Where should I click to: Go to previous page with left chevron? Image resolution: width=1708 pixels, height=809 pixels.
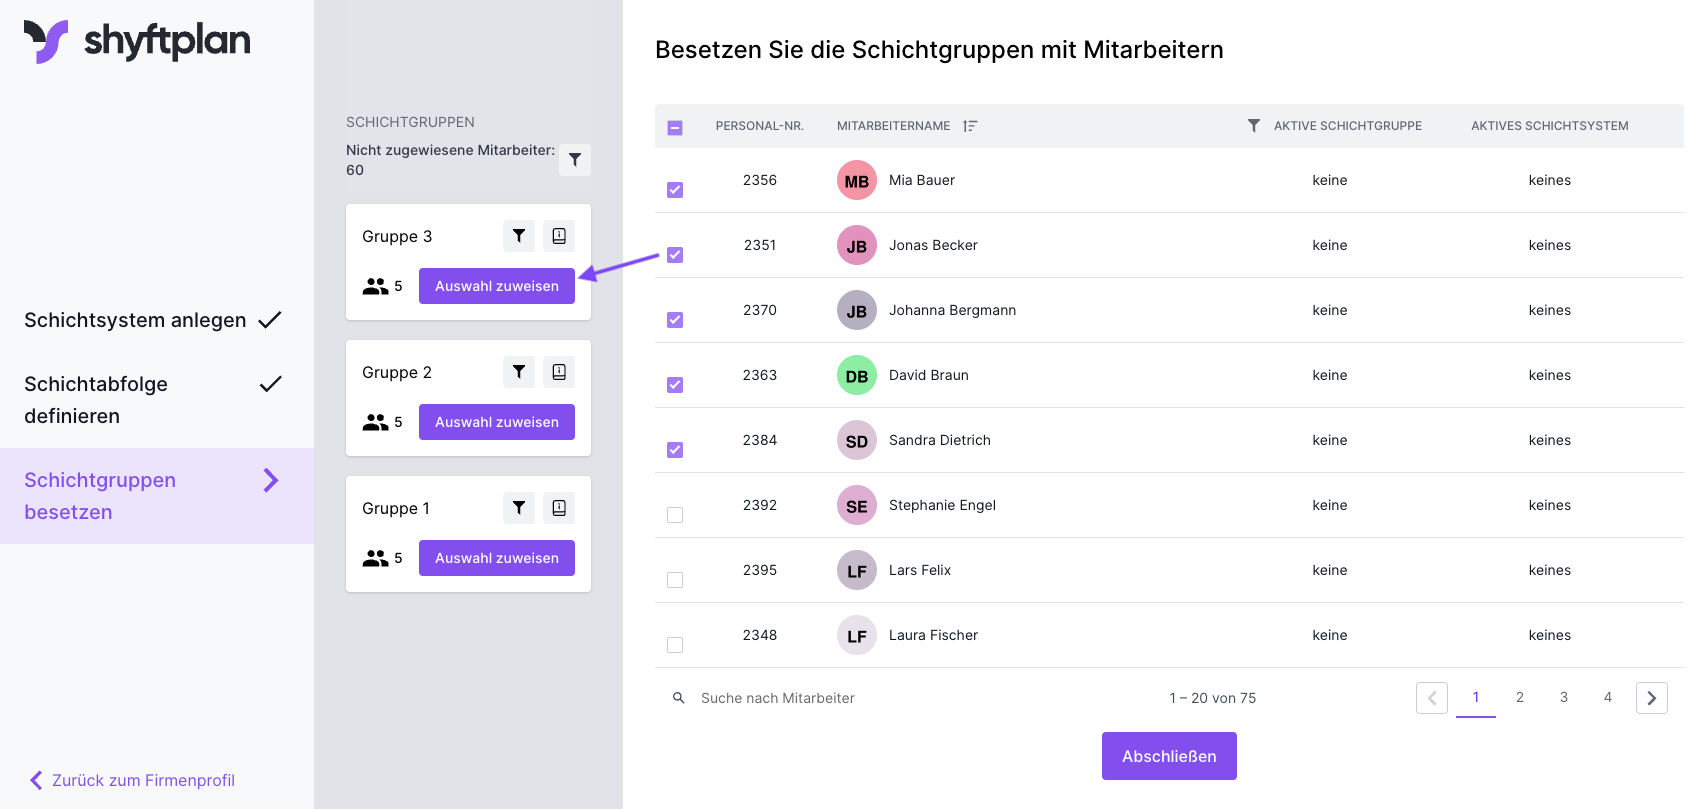[x=1431, y=698]
